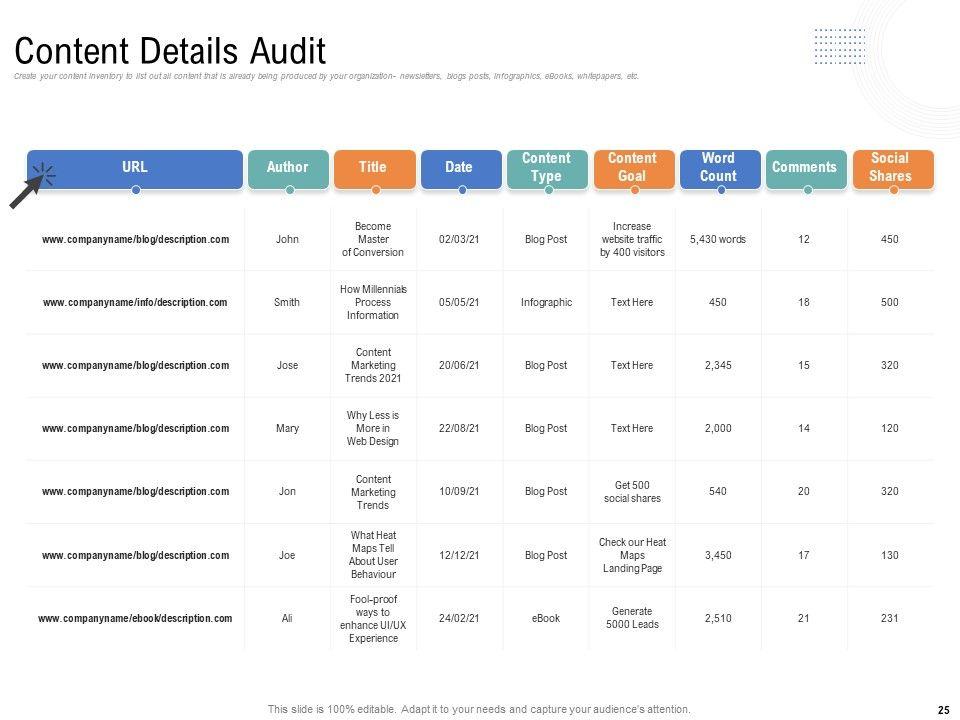
Task: Select the Content Type column header
Action: click(x=547, y=169)
